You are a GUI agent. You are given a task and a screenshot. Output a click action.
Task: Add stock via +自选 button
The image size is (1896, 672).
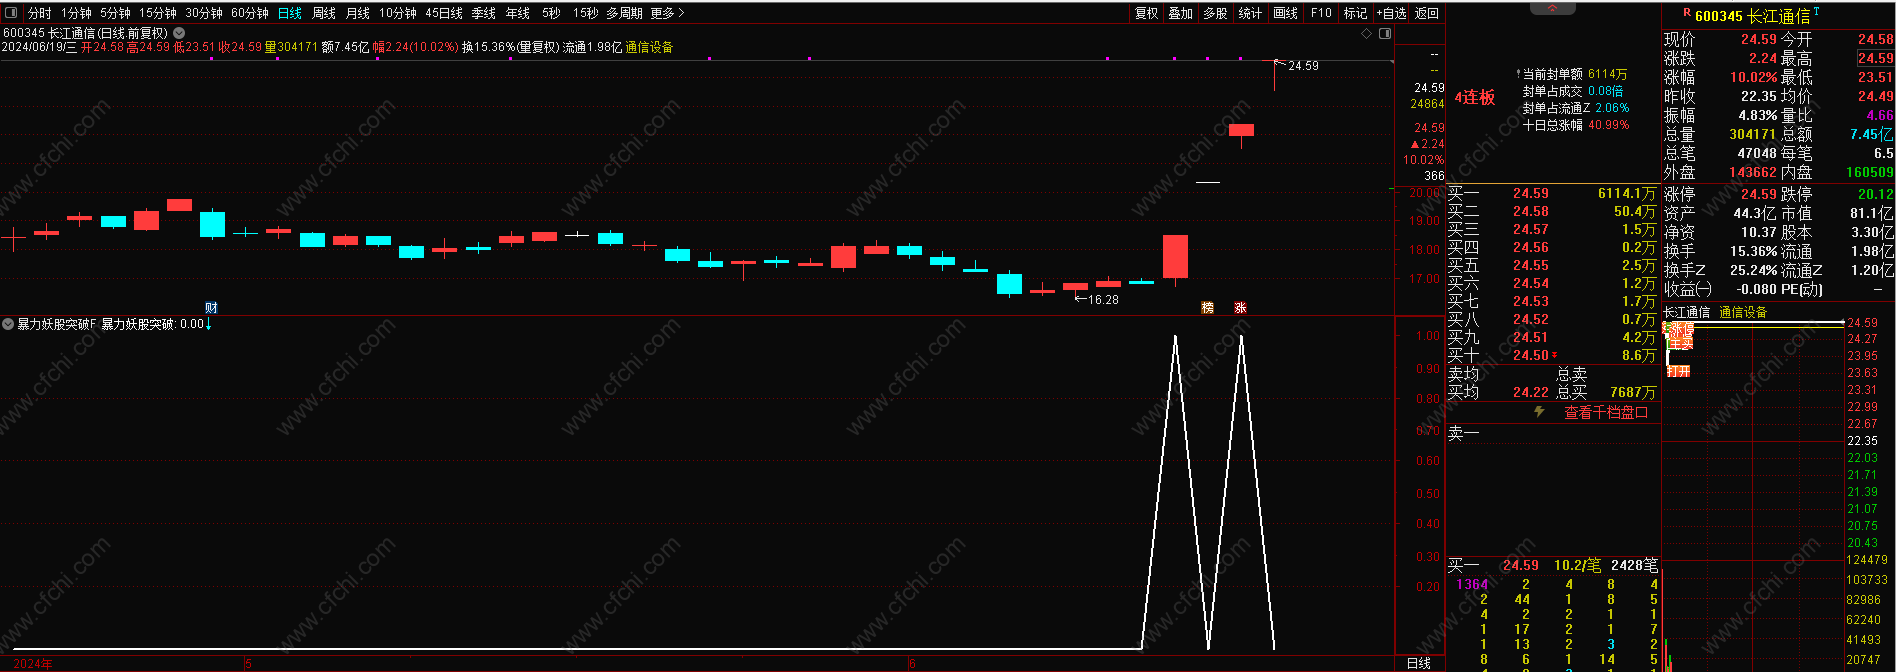tap(1391, 13)
